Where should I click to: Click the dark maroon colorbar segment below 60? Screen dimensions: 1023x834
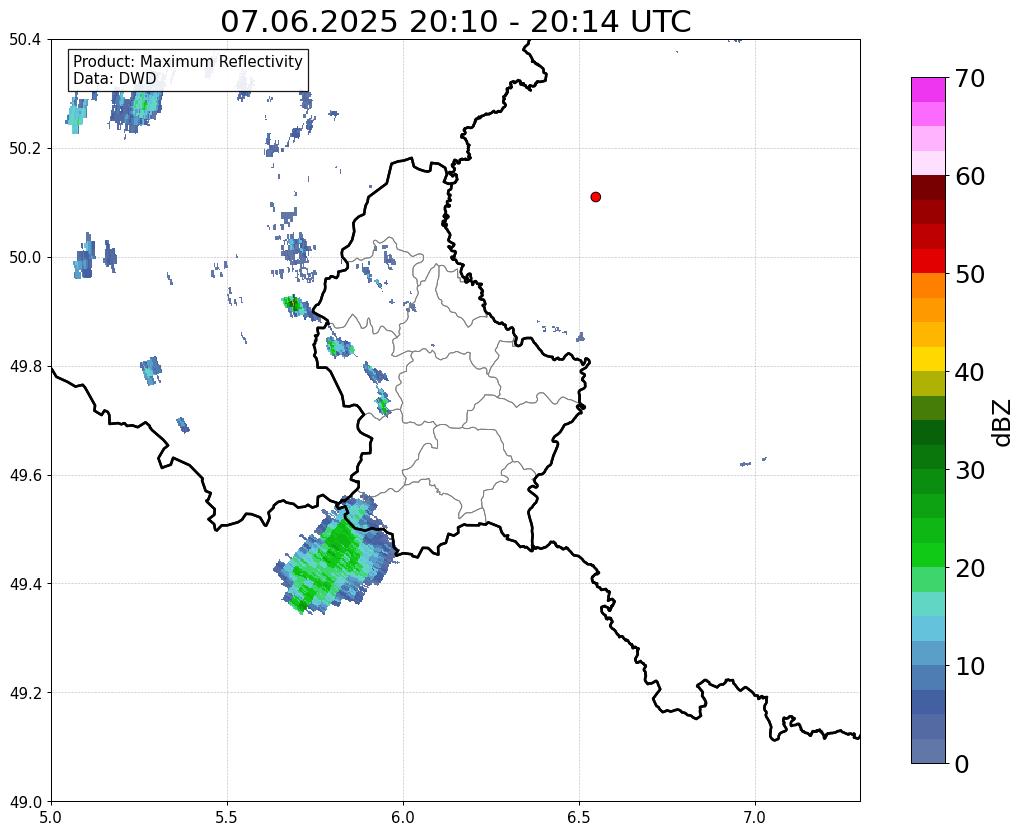coord(928,187)
